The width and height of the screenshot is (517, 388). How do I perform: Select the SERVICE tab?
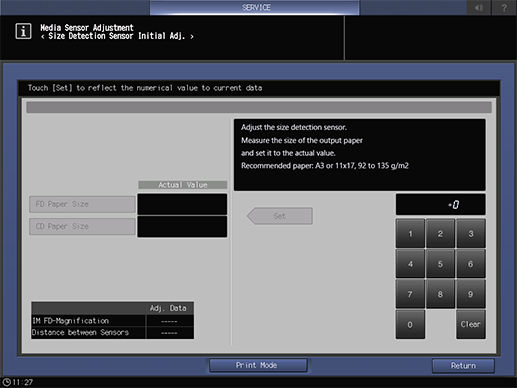click(255, 7)
